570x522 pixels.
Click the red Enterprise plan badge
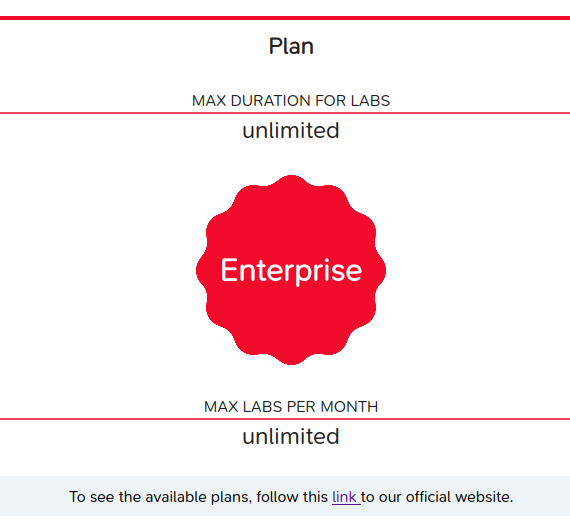point(291,270)
